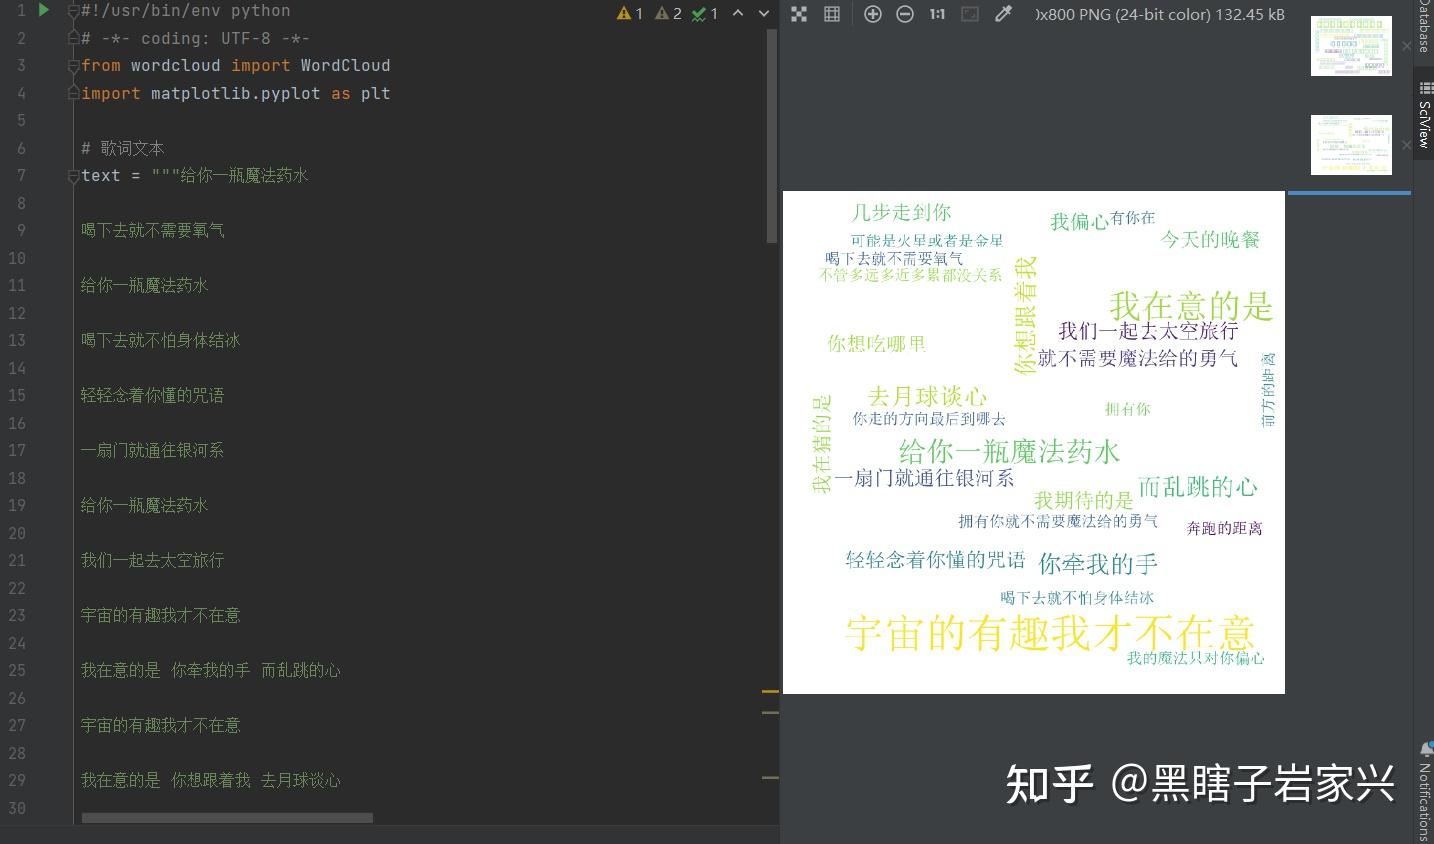Close the second plot thumbnail

tap(1406, 144)
